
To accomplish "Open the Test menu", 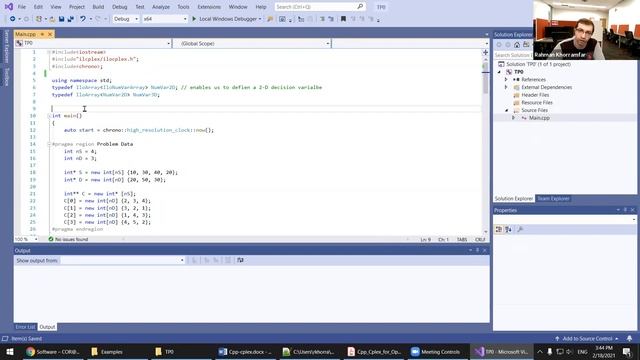I will [140, 7].
